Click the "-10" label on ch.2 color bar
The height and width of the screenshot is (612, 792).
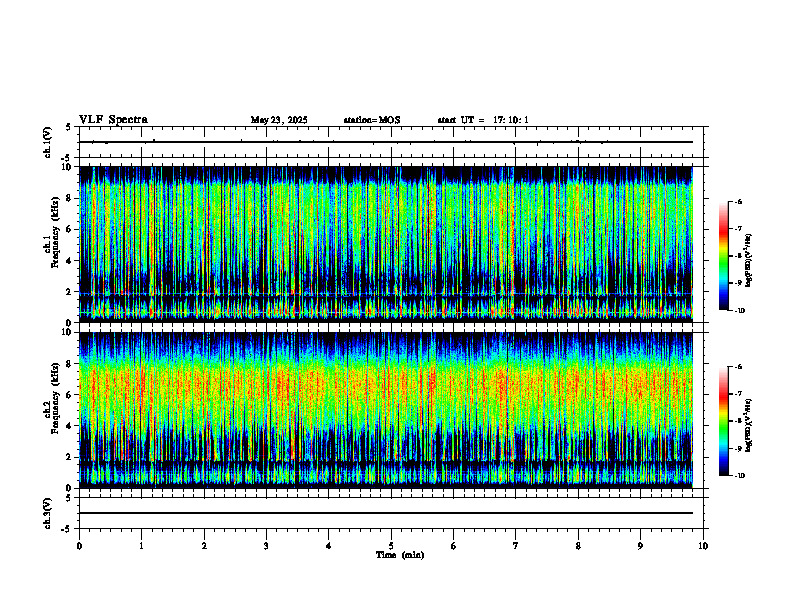point(740,476)
